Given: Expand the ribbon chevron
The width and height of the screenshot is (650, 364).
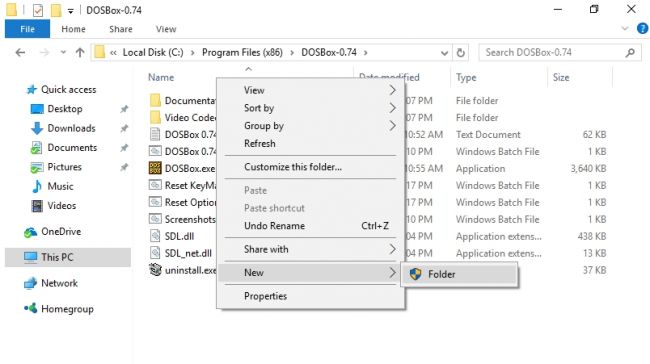Looking at the screenshot, I should (x=625, y=29).
